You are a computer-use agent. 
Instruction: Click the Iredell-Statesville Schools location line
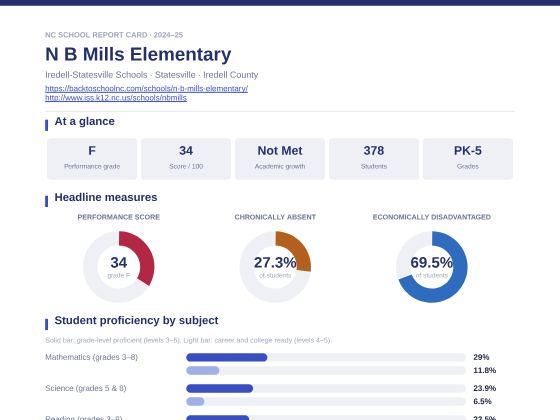pyautogui.click(x=151, y=75)
